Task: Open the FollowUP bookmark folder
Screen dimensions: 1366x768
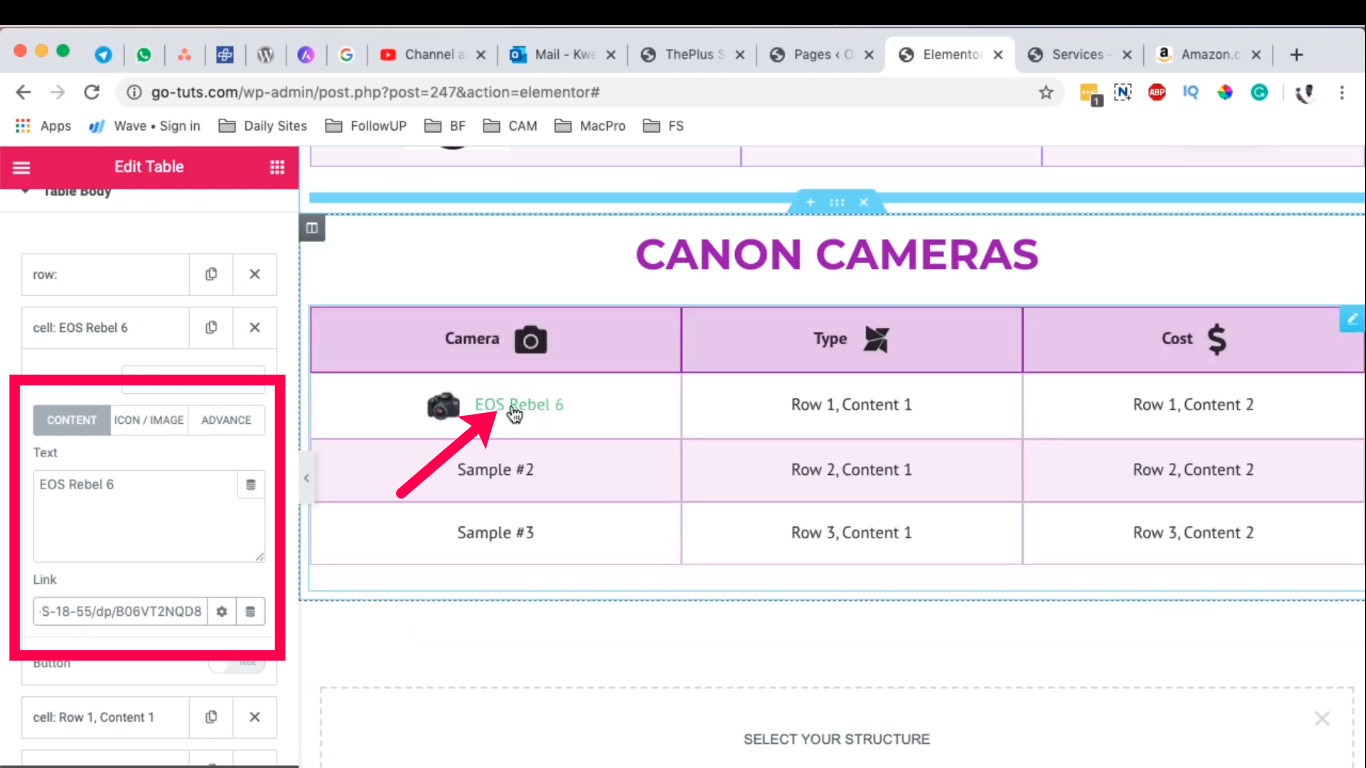Action: tap(366, 126)
